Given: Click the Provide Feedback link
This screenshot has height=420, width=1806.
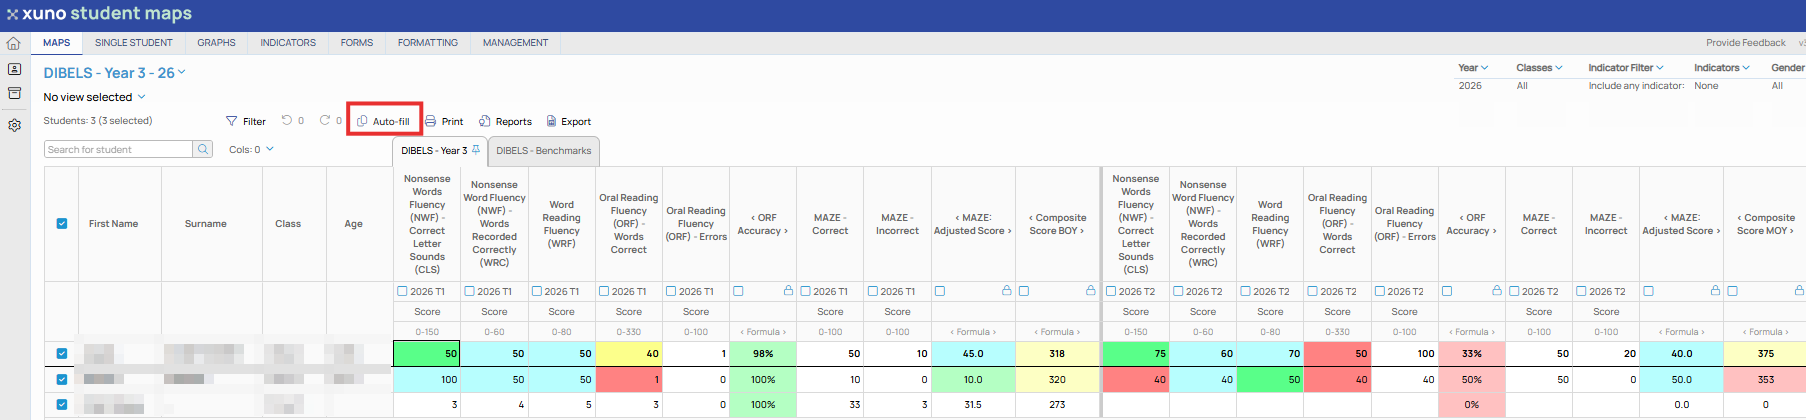Looking at the screenshot, I should [1745, 43].
